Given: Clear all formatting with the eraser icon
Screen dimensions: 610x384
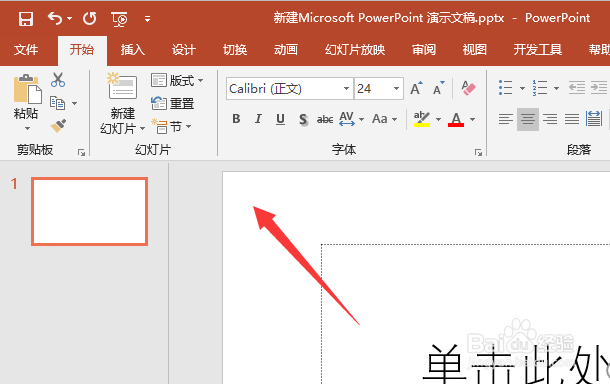Looking at the screenshot, I should (468, 88).
